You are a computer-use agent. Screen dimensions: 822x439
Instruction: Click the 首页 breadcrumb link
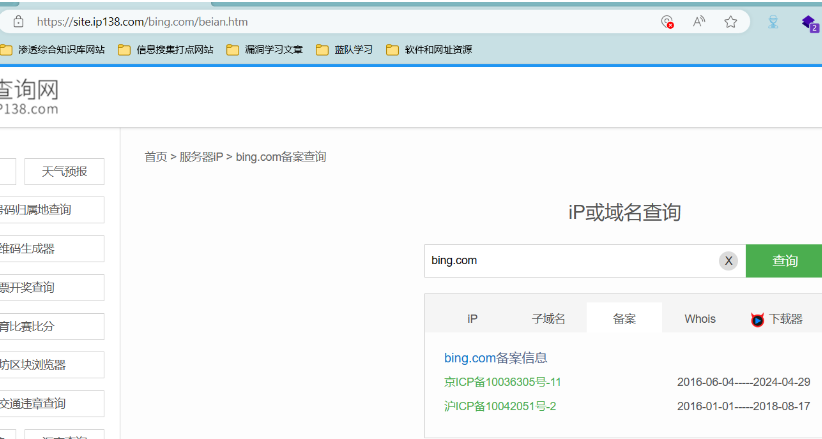[156, 157]
